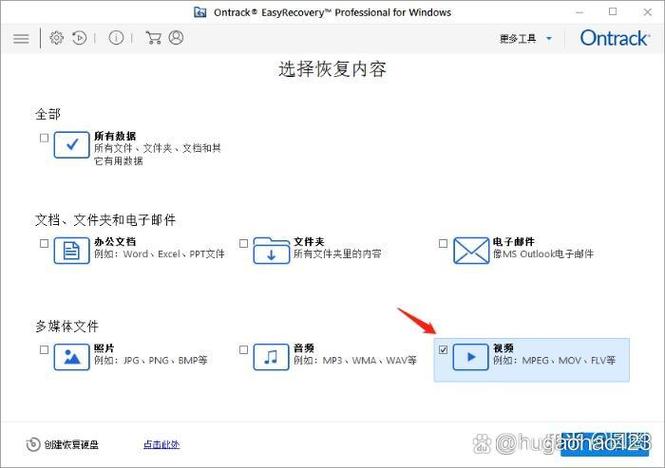Click the 办公文档 document icon
This screenshot has width=665, height=468.
72,250
